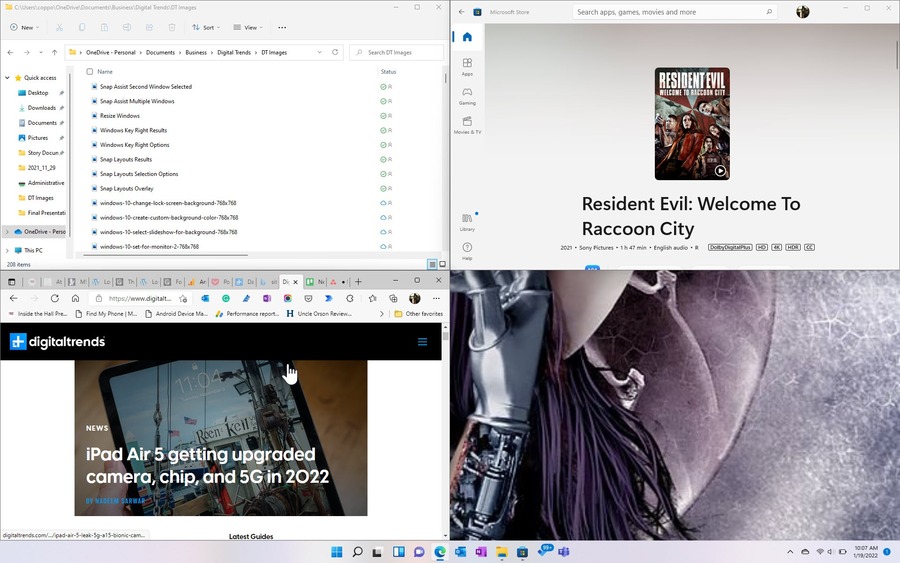
Task: Click the digitaltrends logo
Action: click(57, 342)
